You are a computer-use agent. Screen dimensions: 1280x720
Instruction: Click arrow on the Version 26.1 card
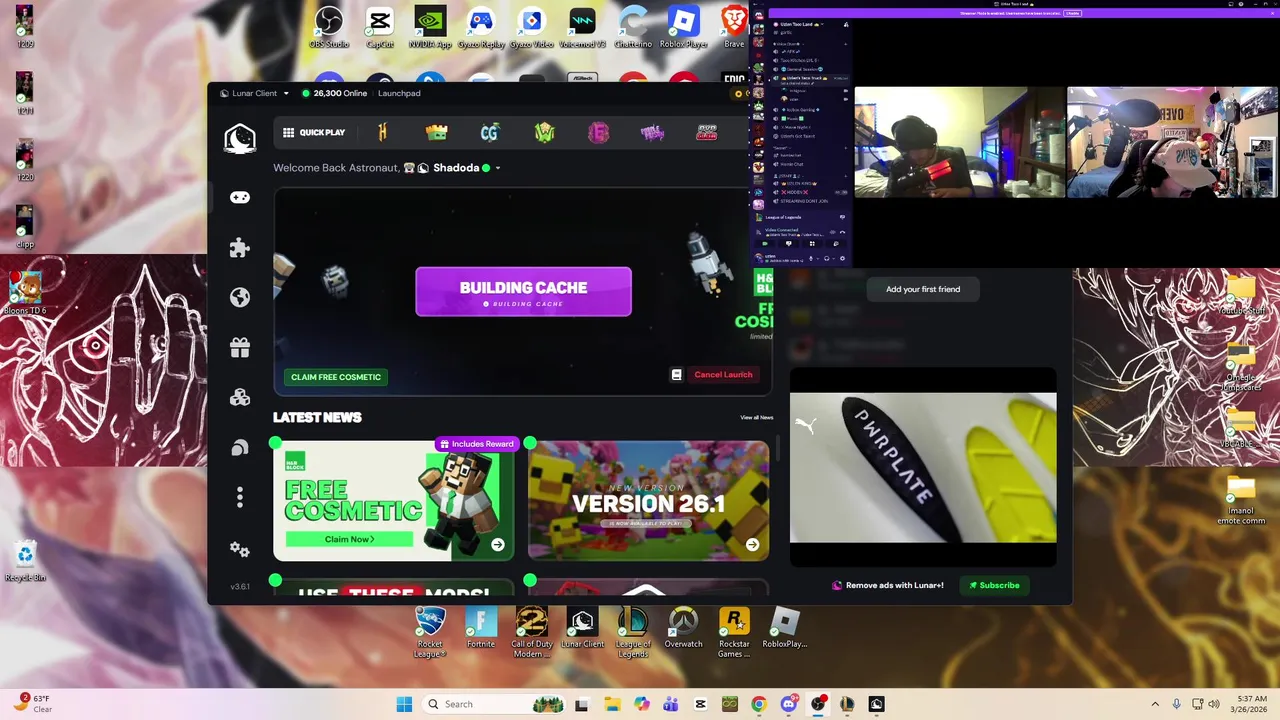(x=752, y=545)
